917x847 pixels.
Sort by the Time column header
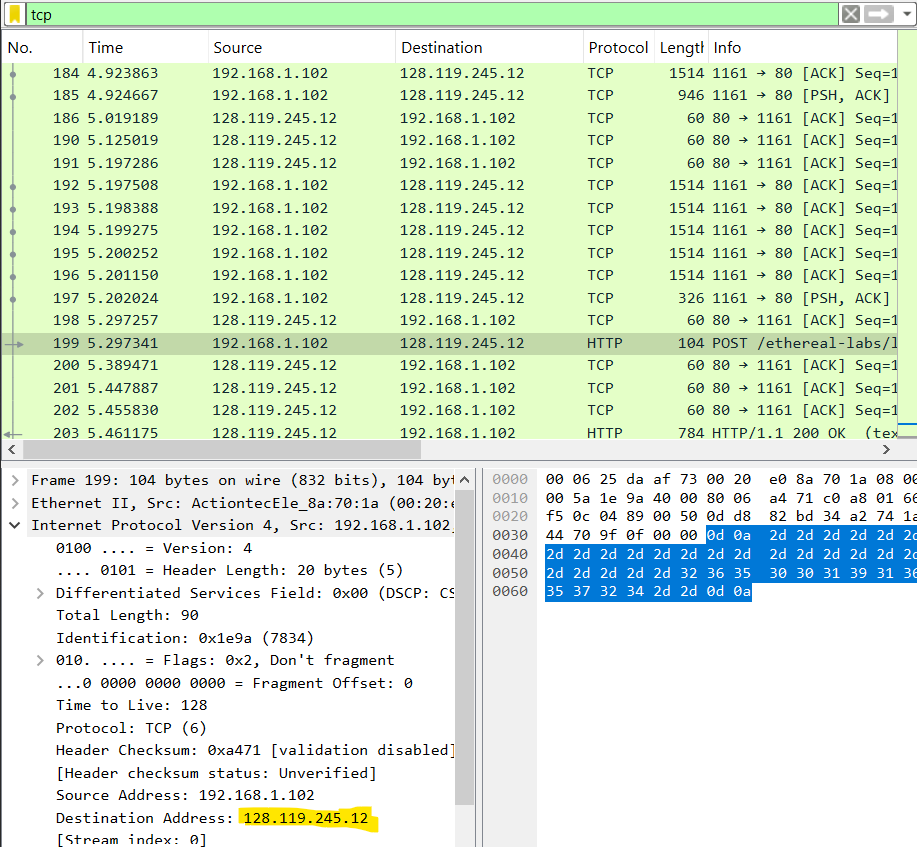[x=145, y=47]
